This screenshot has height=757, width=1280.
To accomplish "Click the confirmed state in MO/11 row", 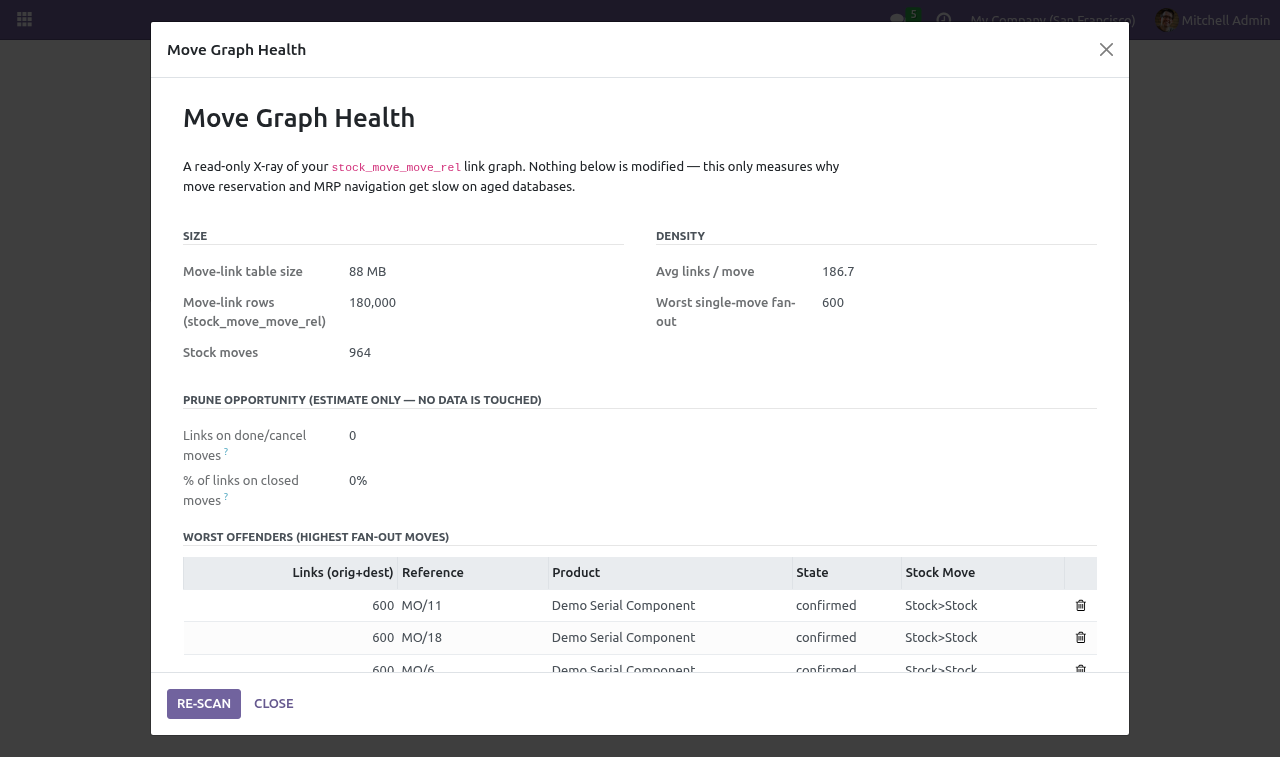I will click(826, 606).
